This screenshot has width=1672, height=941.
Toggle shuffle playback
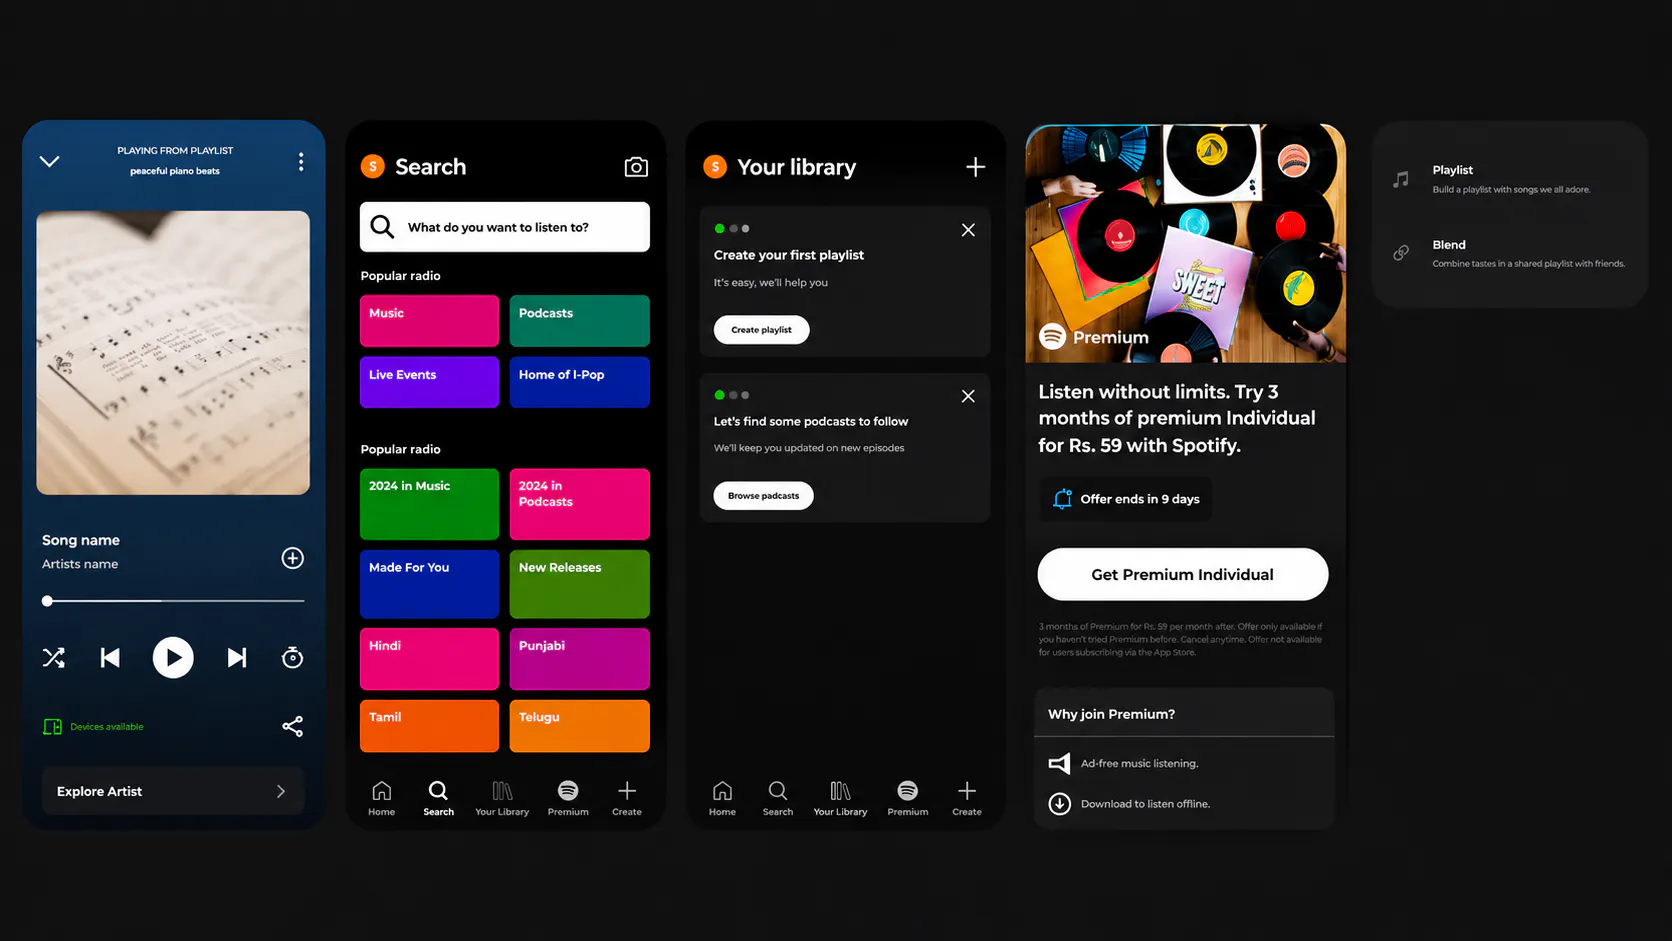[54, 657]
